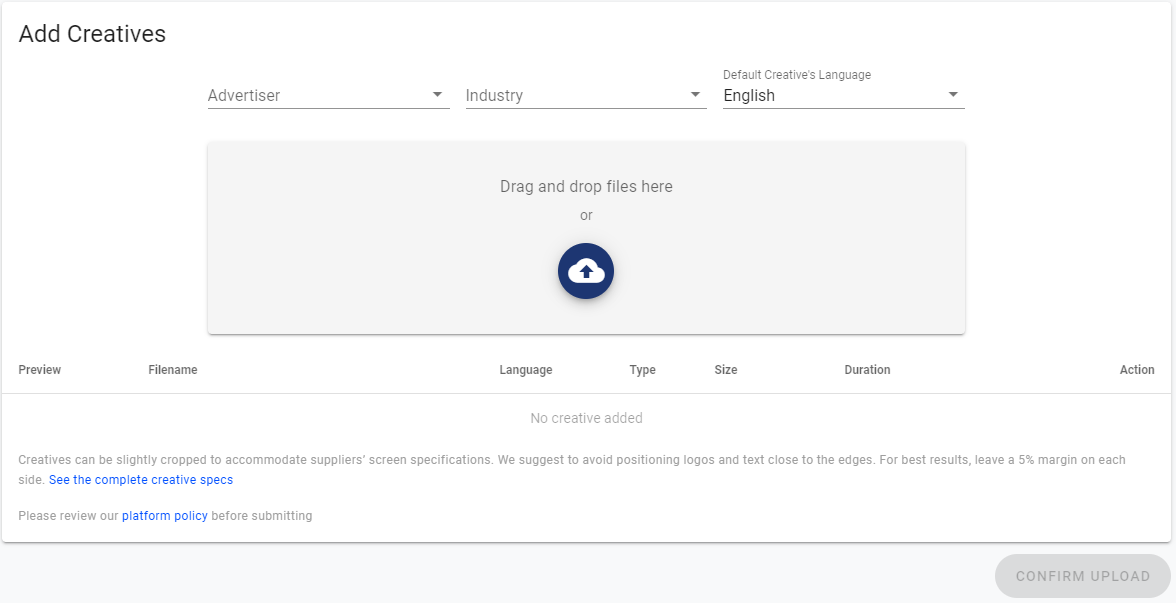Open the Industry dropdown

pyautogui.click(x=586, y=95)
